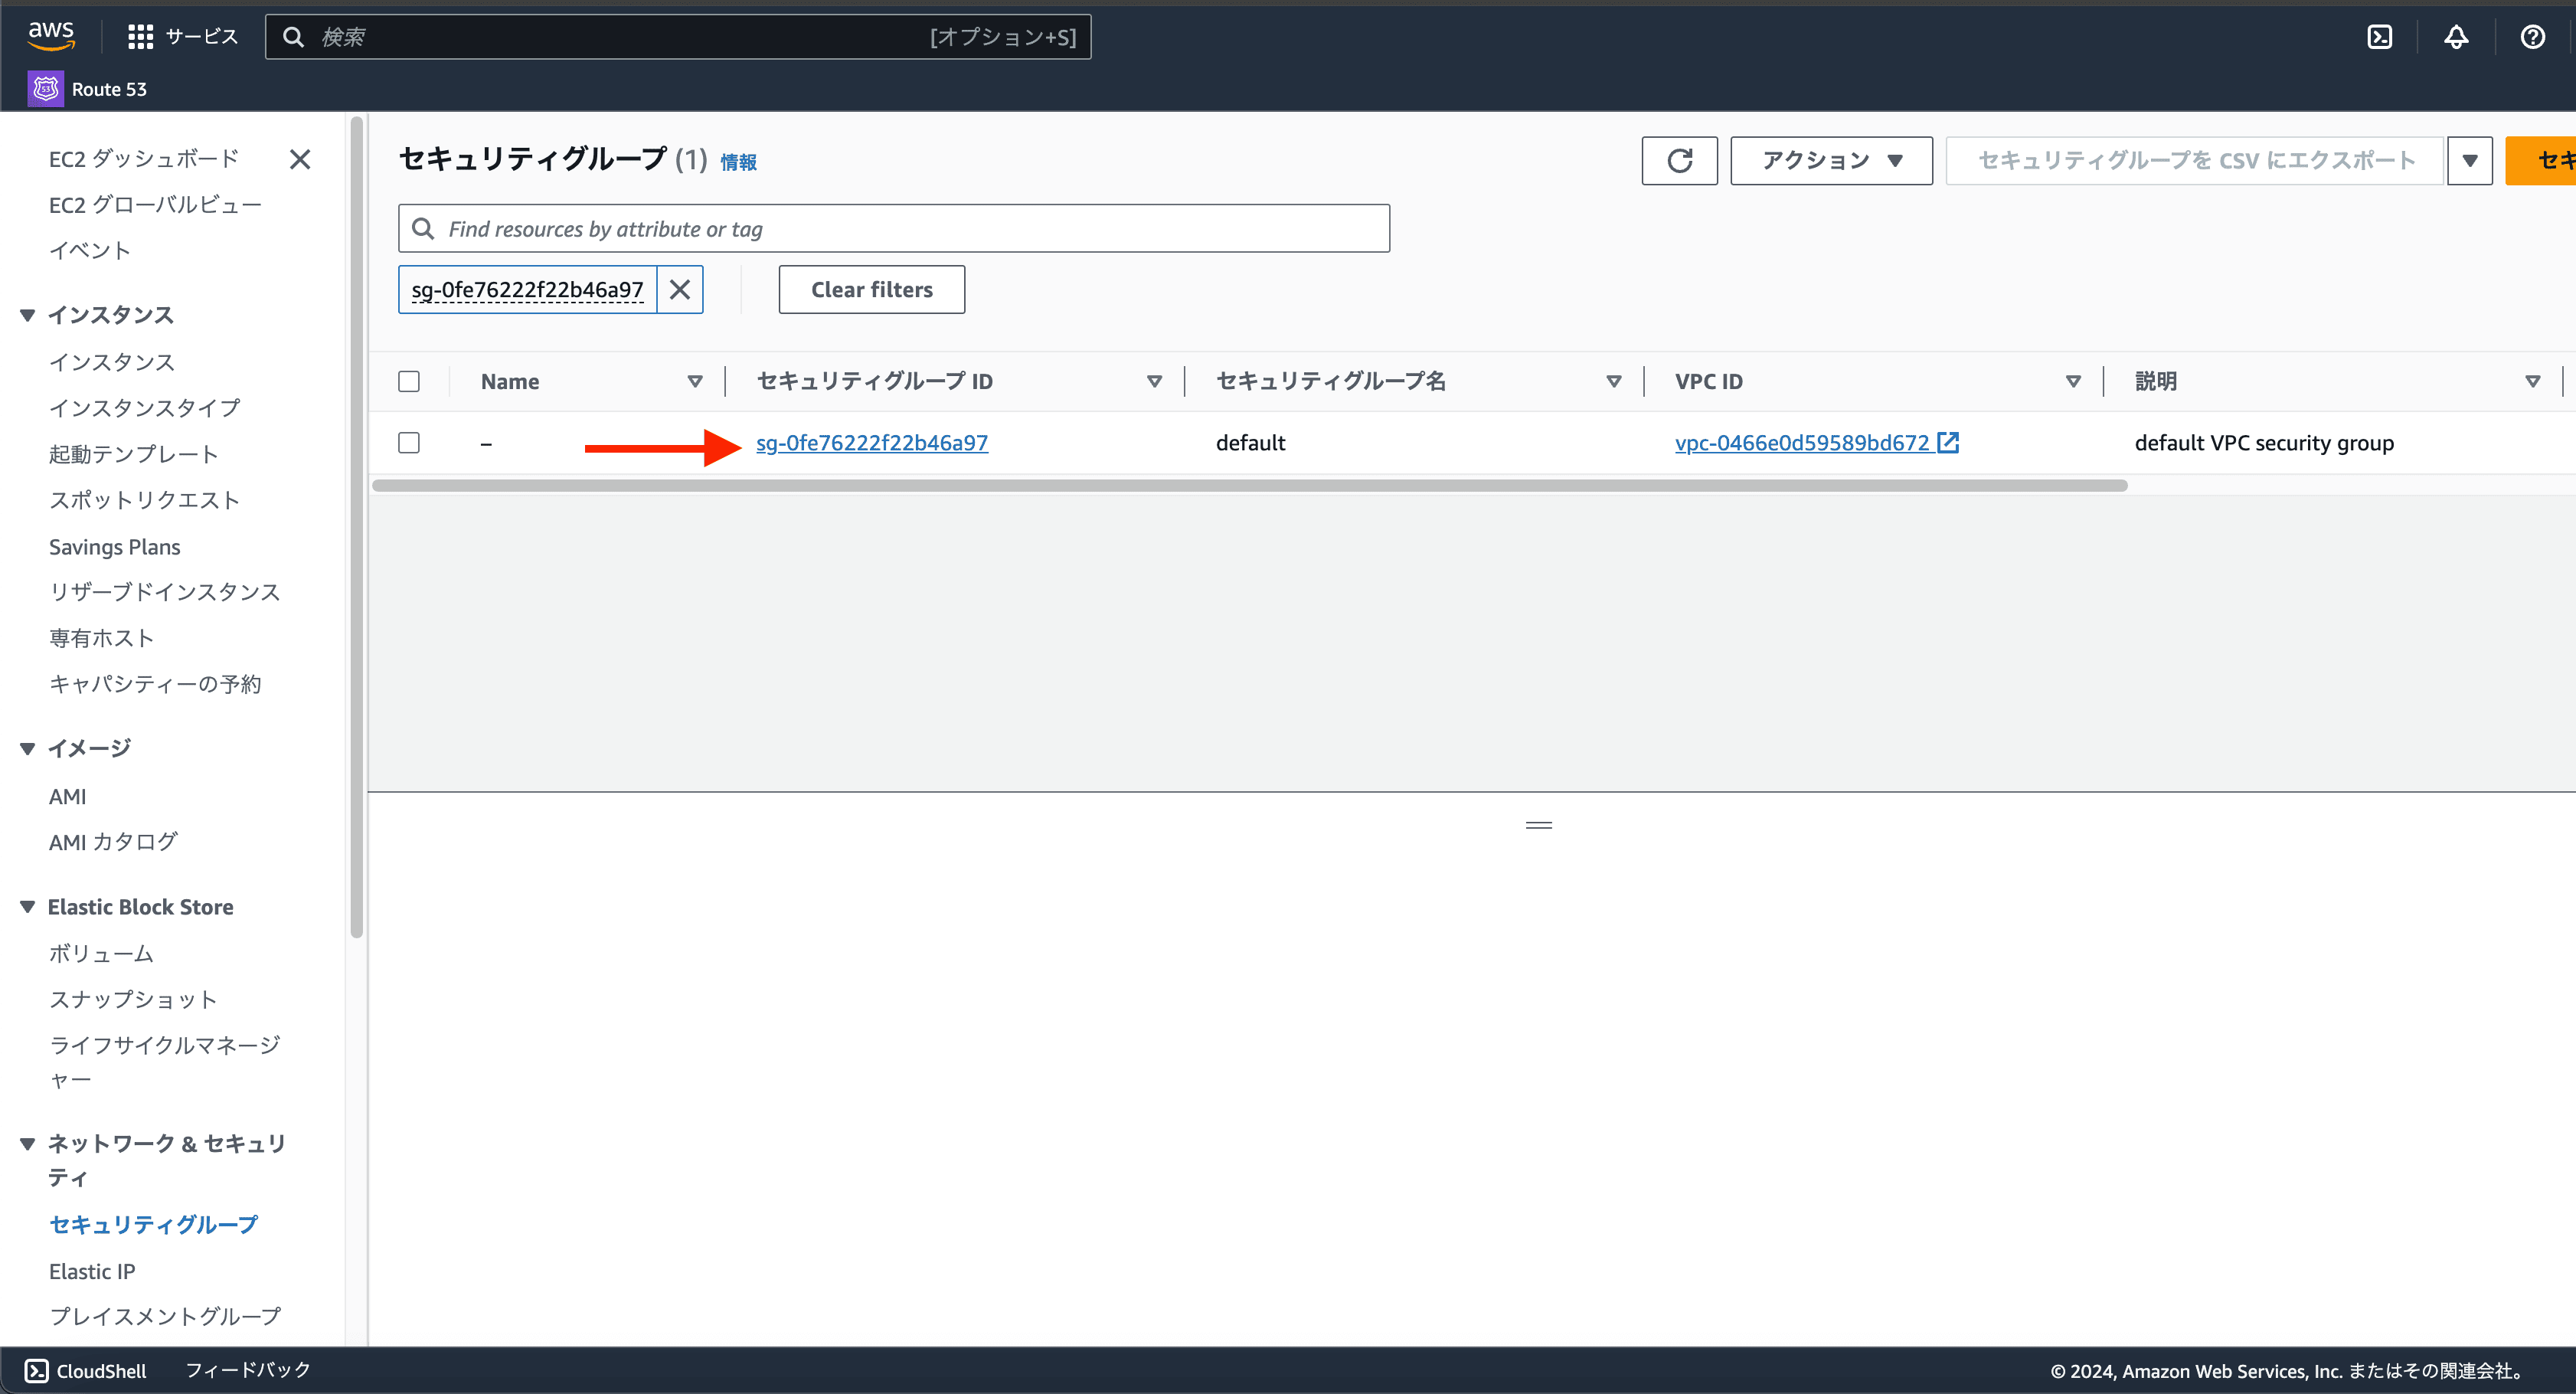Collapse the インスタンス section
This screenshot has height=1394, width=2576.
pyautogui.click(x=27, y=315)
